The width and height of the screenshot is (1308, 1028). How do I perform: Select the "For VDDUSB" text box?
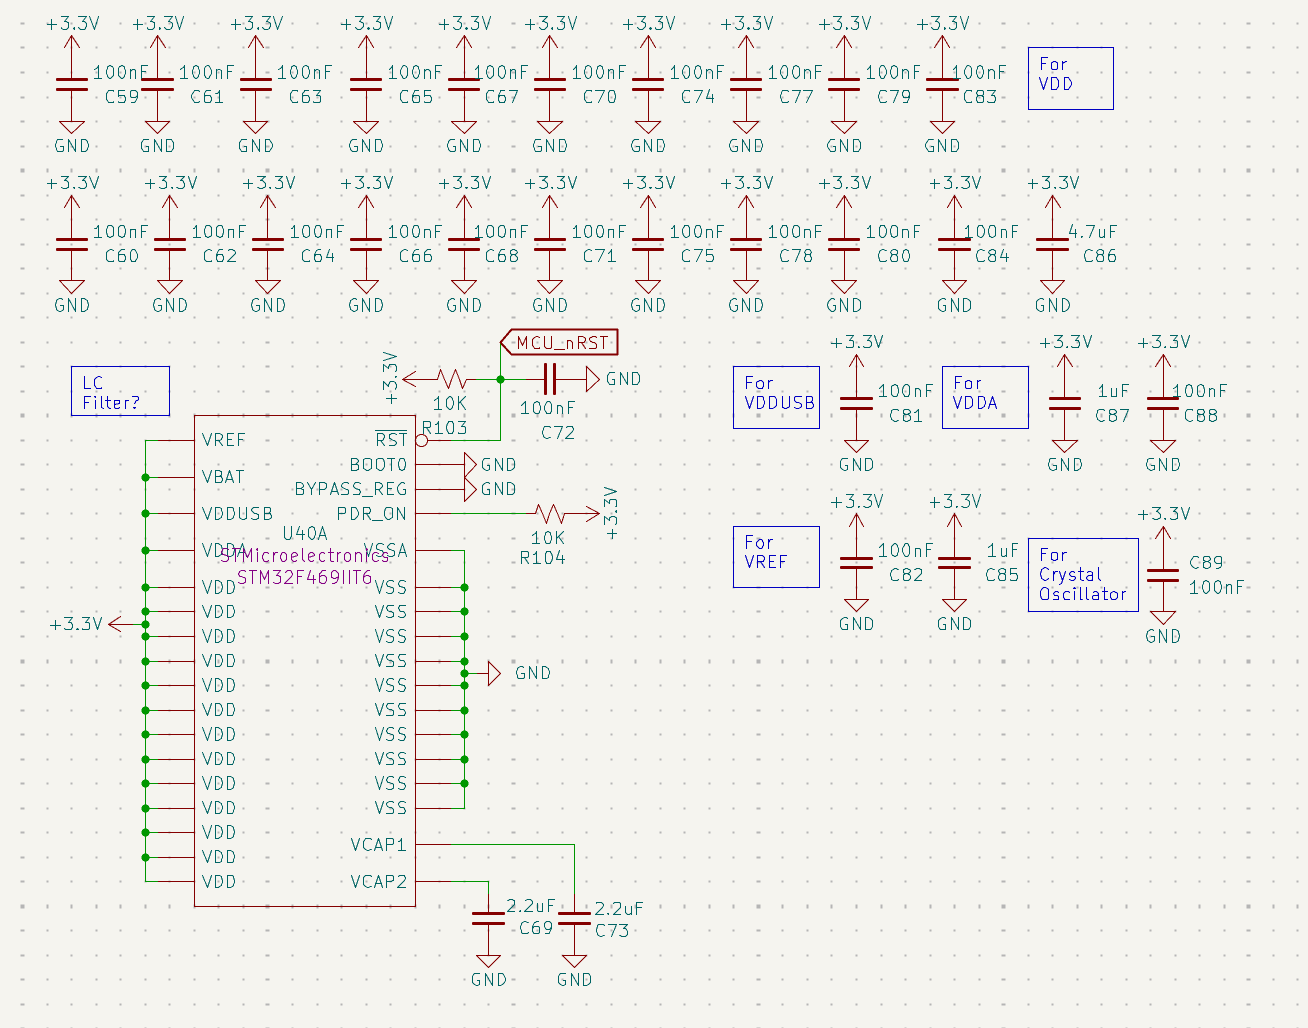coord(776,397)
